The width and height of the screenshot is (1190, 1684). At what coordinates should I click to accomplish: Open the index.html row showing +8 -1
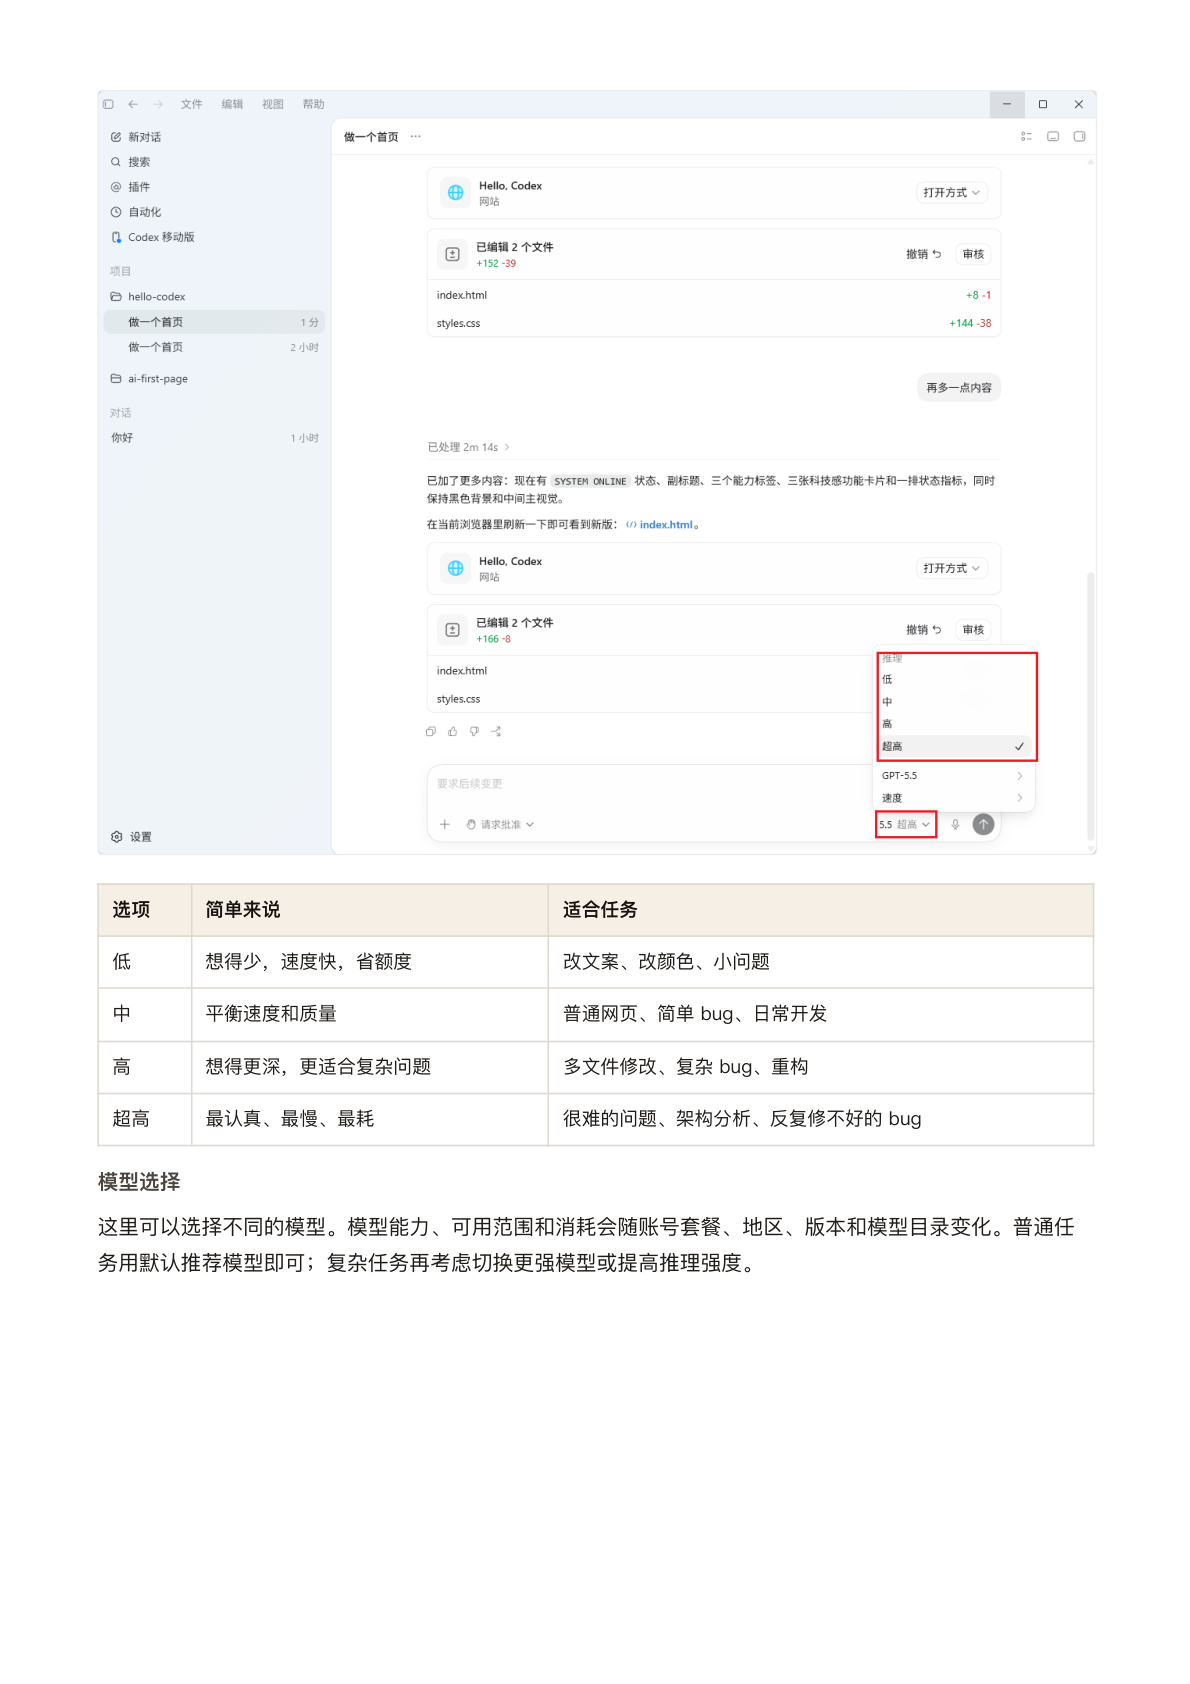click(x=714, y=295)
